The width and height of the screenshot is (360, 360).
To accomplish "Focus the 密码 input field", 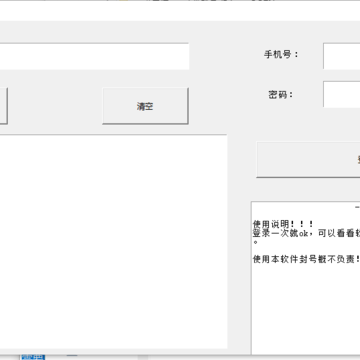I will click(342, 94).
